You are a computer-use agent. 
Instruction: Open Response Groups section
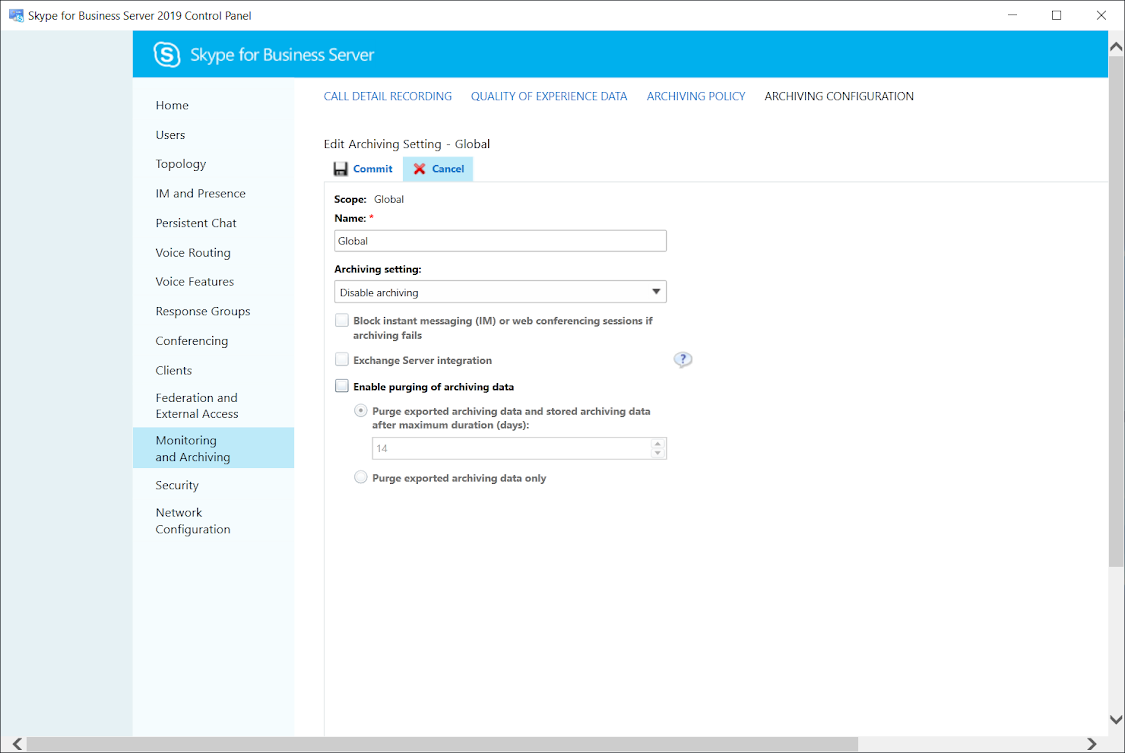point(203,311)
